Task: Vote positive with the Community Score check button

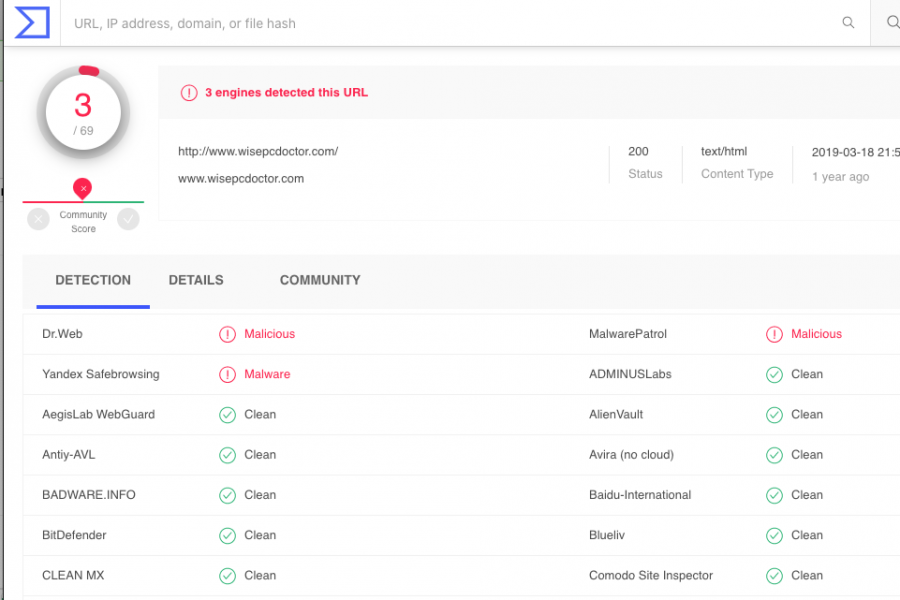Action: [129, 219]
